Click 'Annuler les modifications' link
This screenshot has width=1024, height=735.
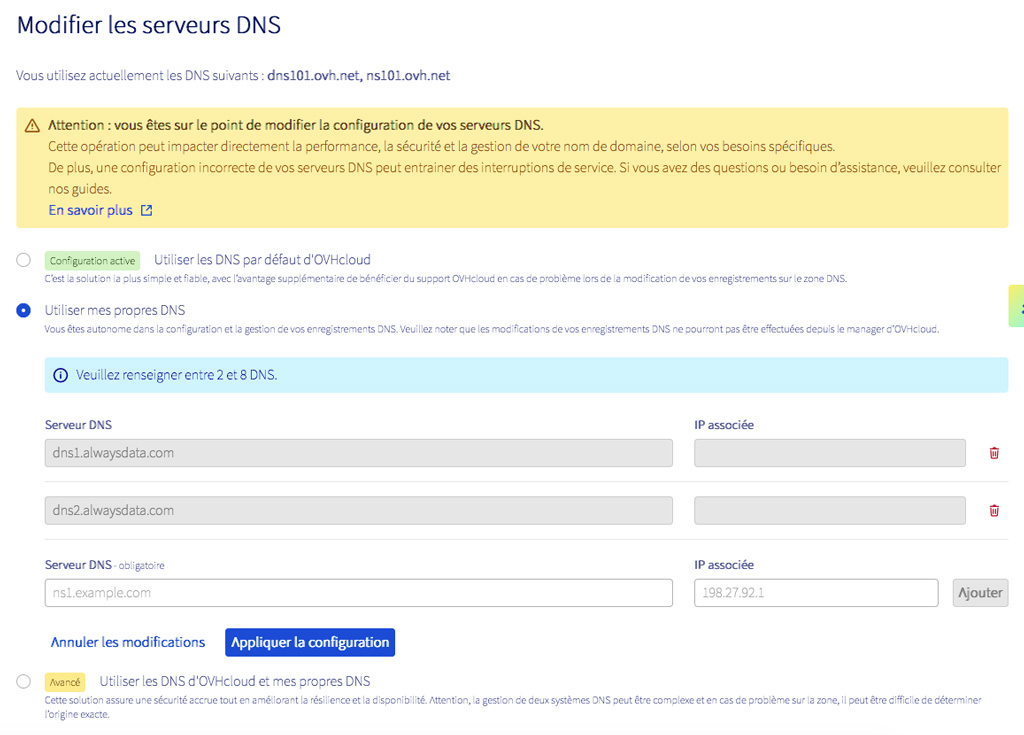[128, 642]
